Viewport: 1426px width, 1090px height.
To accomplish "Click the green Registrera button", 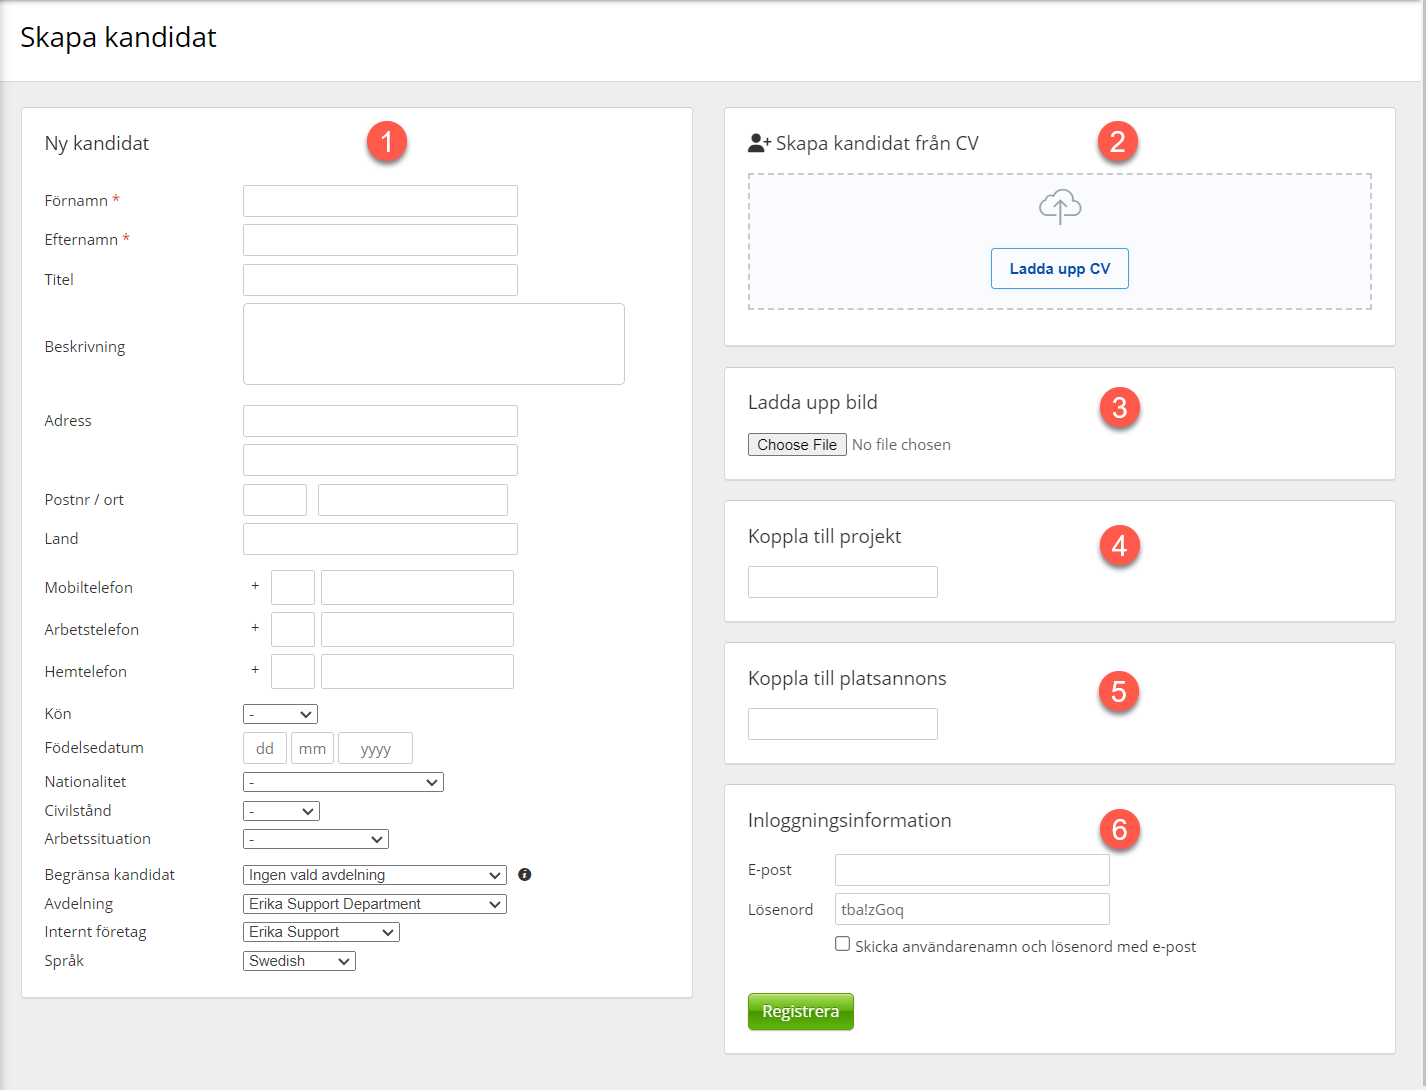I will (x=800, y=1011).
